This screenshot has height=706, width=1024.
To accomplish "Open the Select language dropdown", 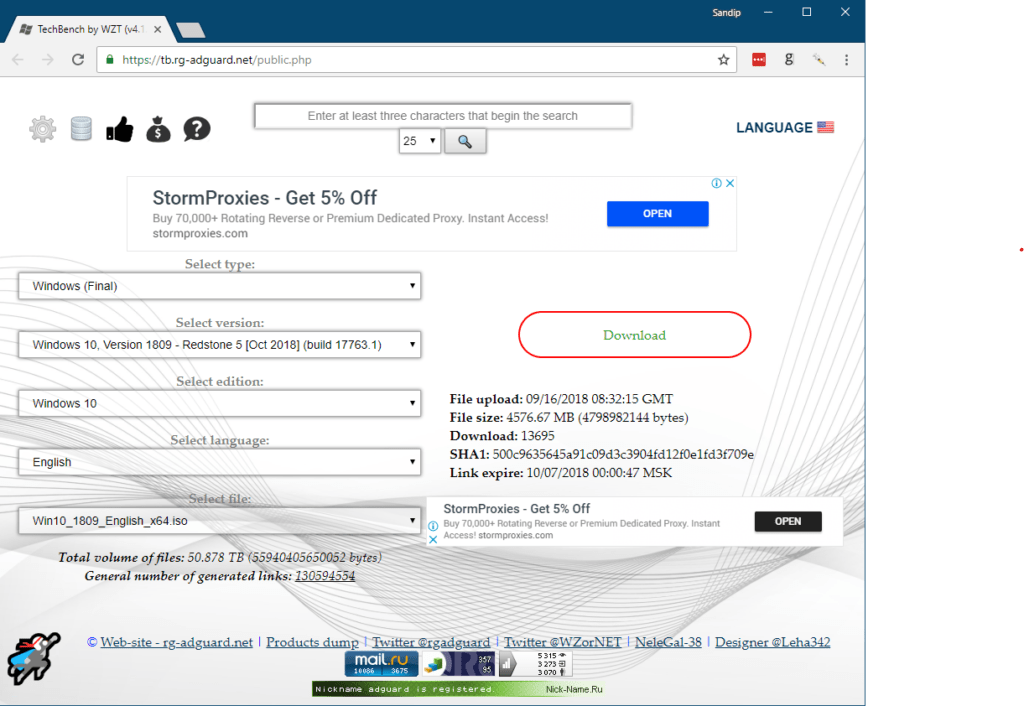I will point(219,461).
